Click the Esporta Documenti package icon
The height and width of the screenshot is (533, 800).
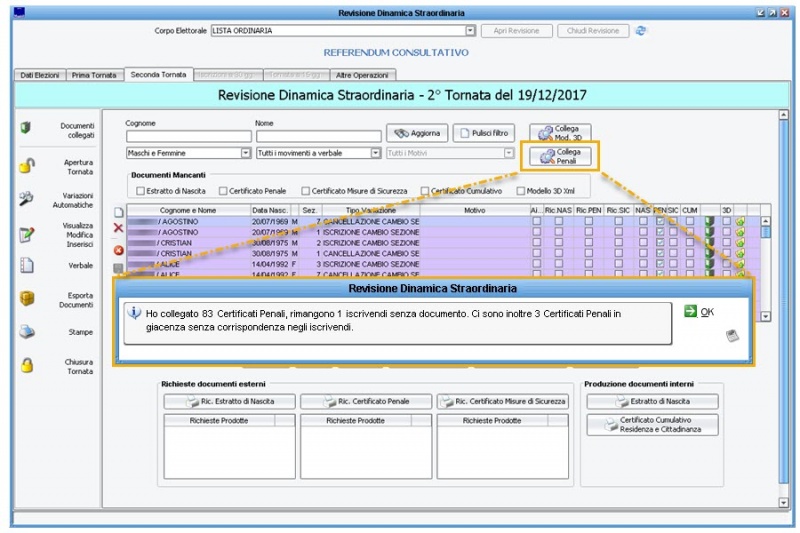pyautogui.click(x=27, y=299)
